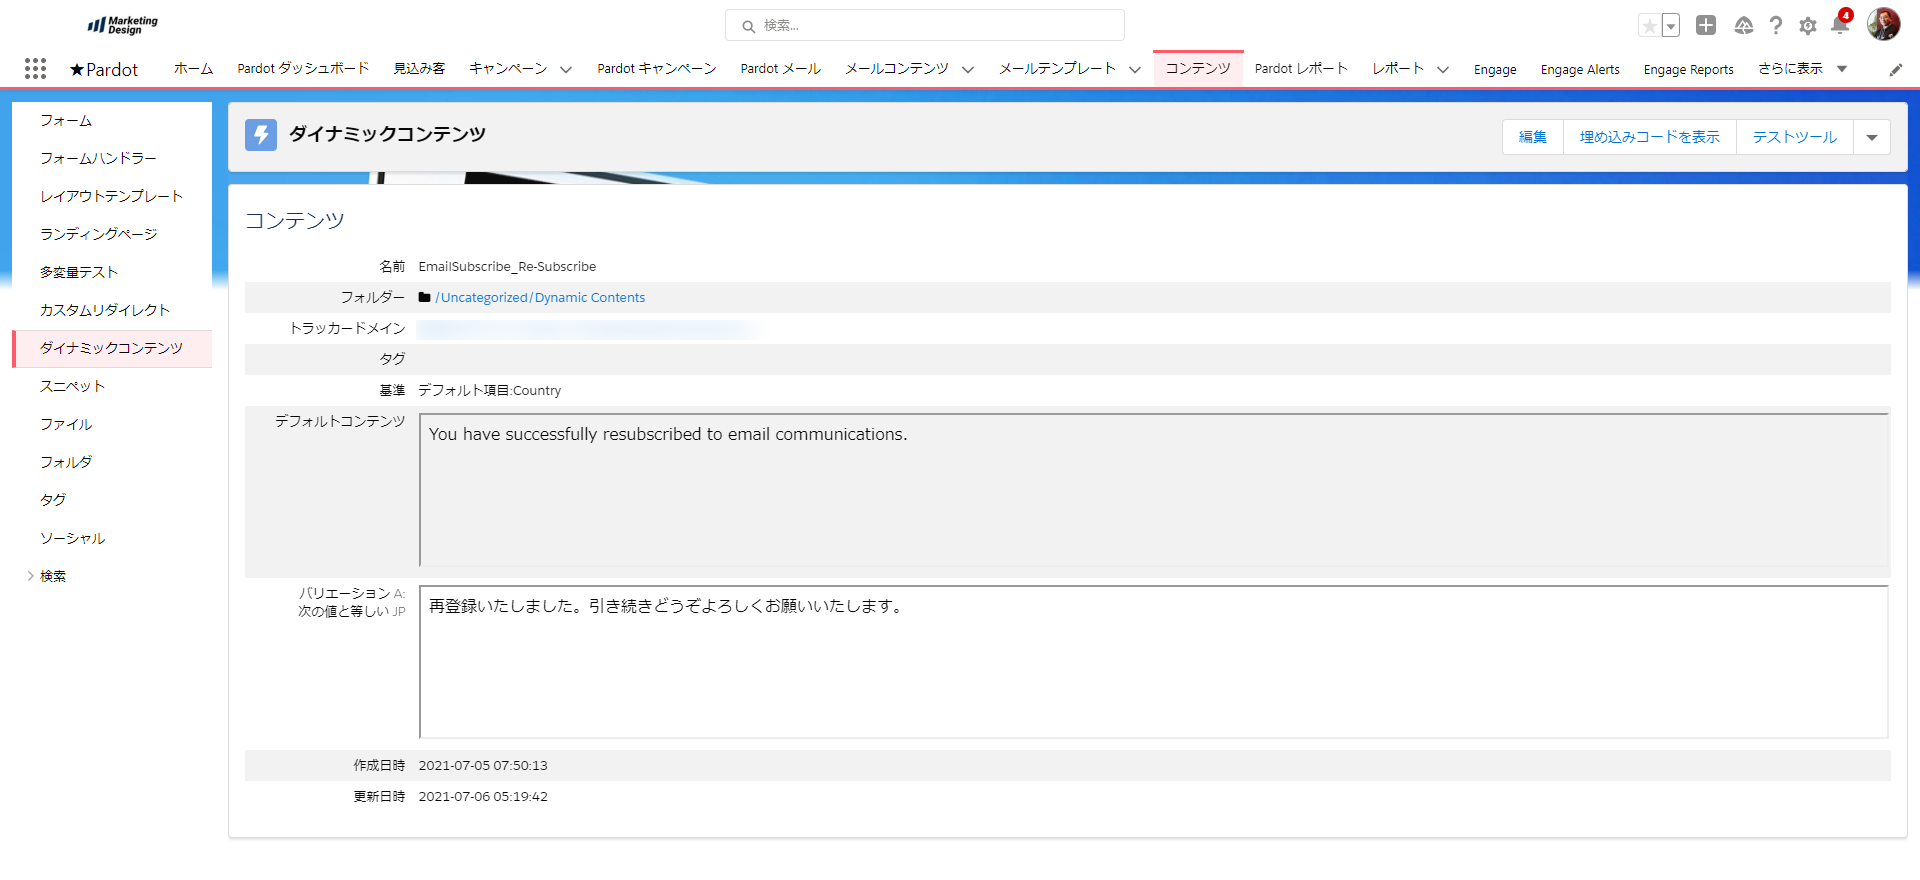Open the メールテンプレート dropdown chevron
Viewport: 1920px width, 880px height.
point(1135,69)
